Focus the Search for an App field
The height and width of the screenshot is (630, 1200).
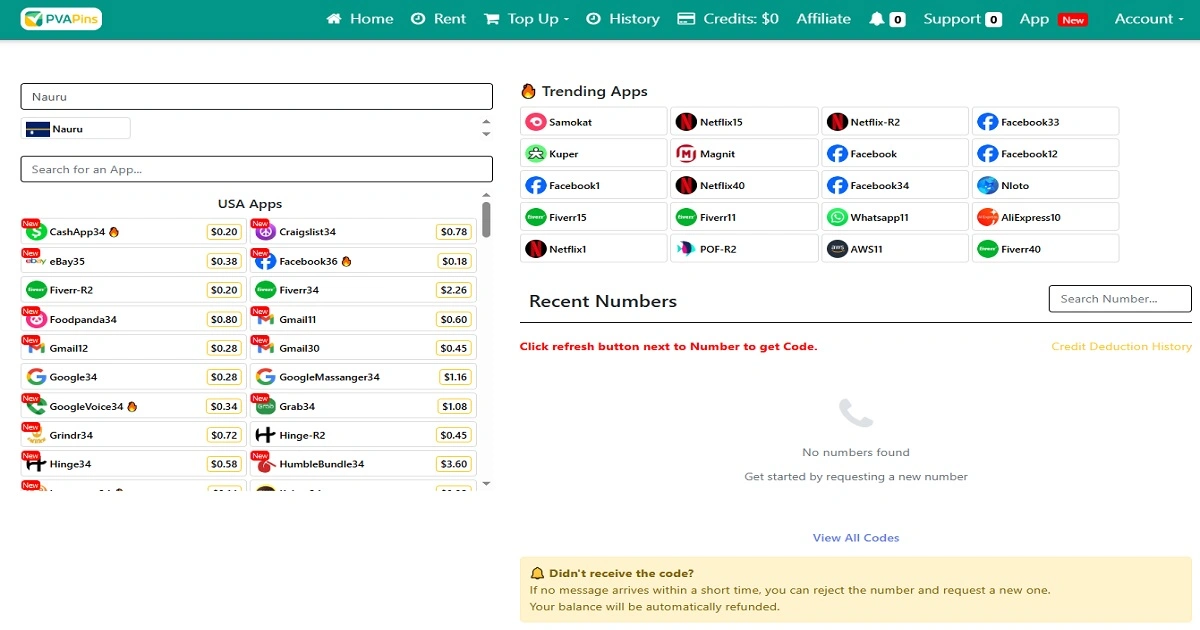[x=256, y=169]
